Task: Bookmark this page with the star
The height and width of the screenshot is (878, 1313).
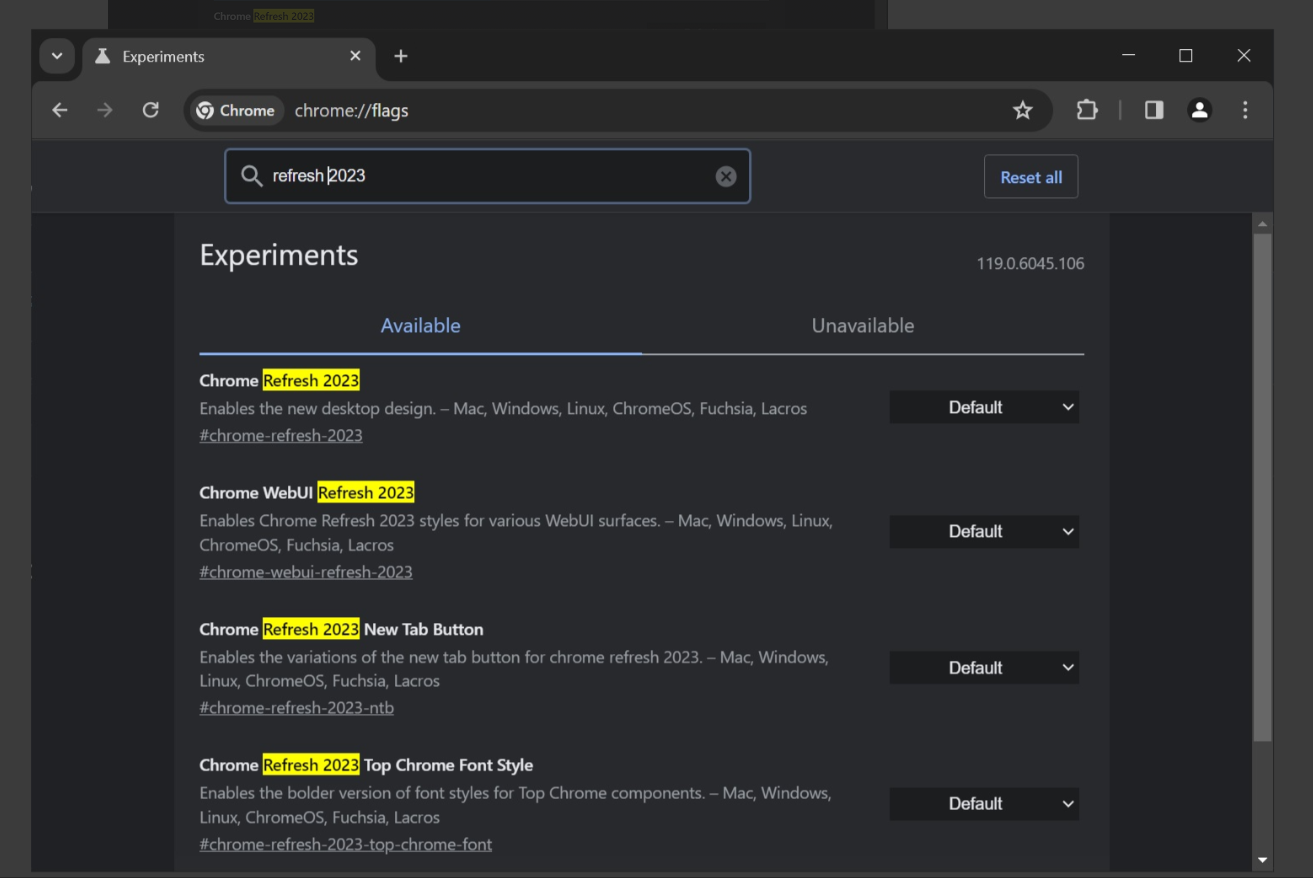Action: (1022, 110)
